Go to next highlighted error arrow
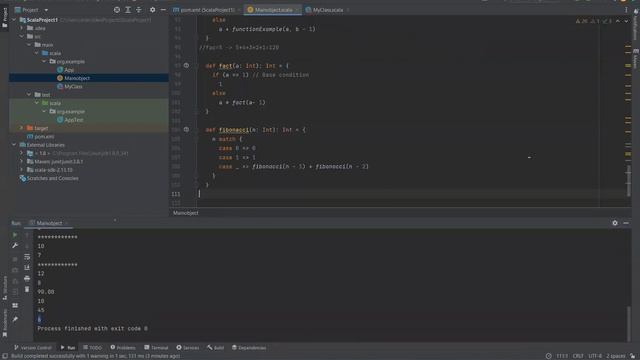The image size is (640, 360). click(x=626, y=21)
